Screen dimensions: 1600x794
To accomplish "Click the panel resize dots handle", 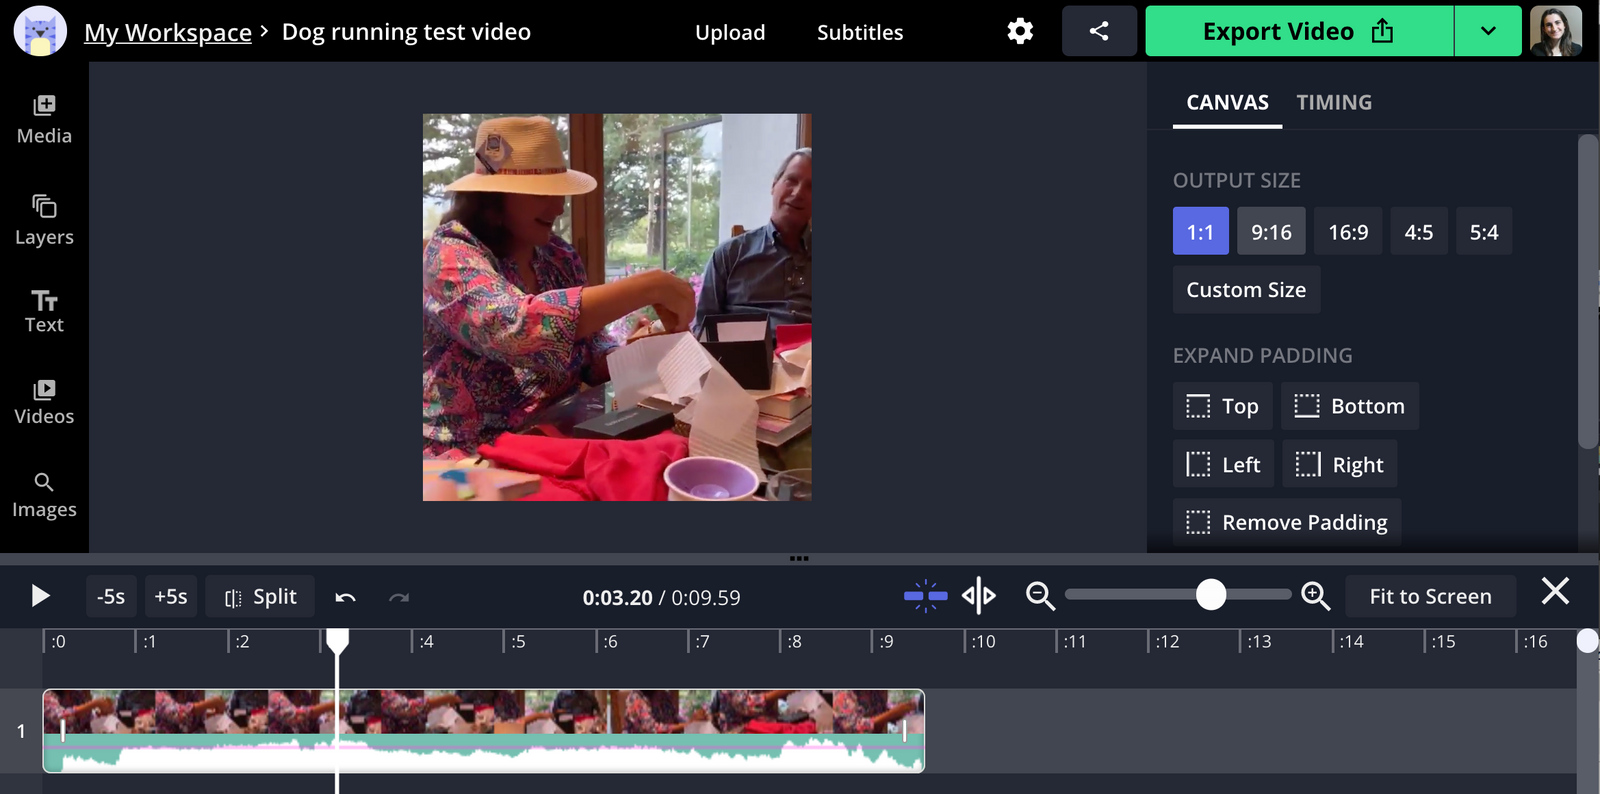I will pyautogui.click(x=799, y=558).
